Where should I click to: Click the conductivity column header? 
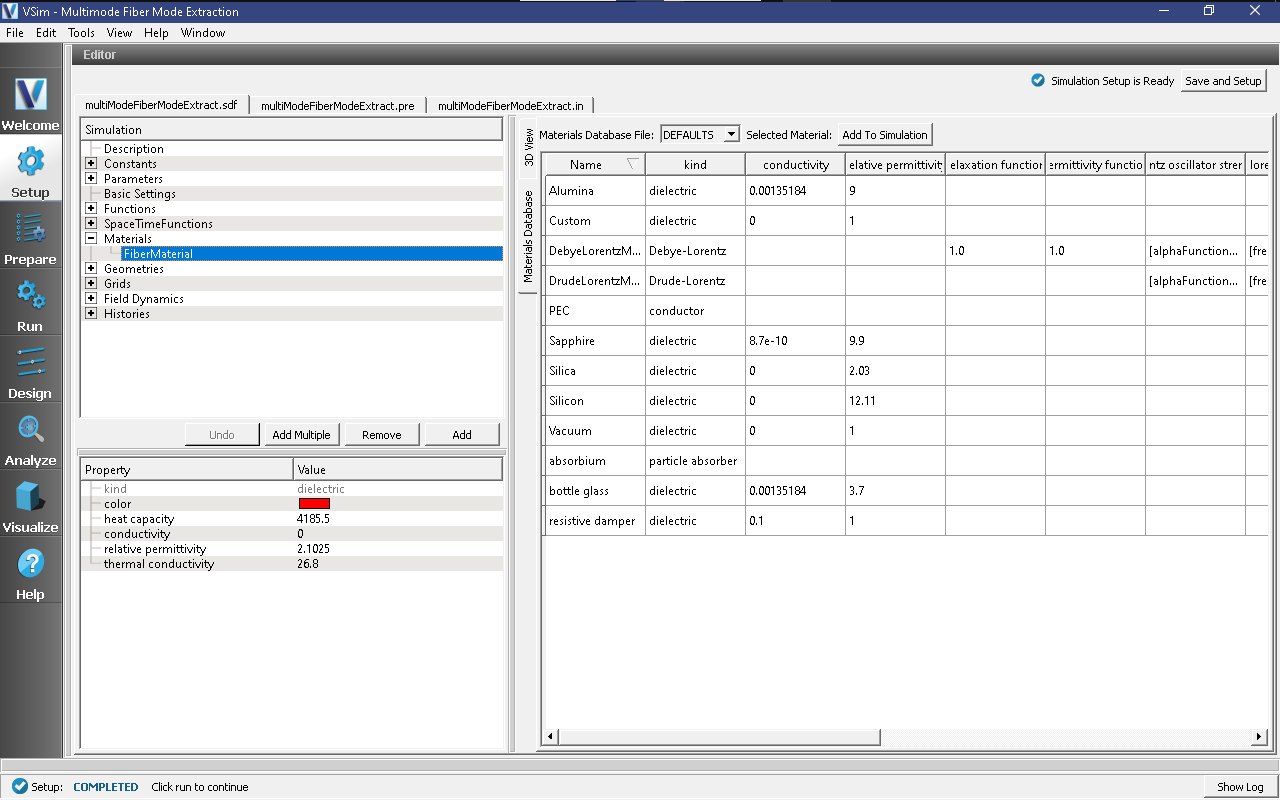(795, 164)
